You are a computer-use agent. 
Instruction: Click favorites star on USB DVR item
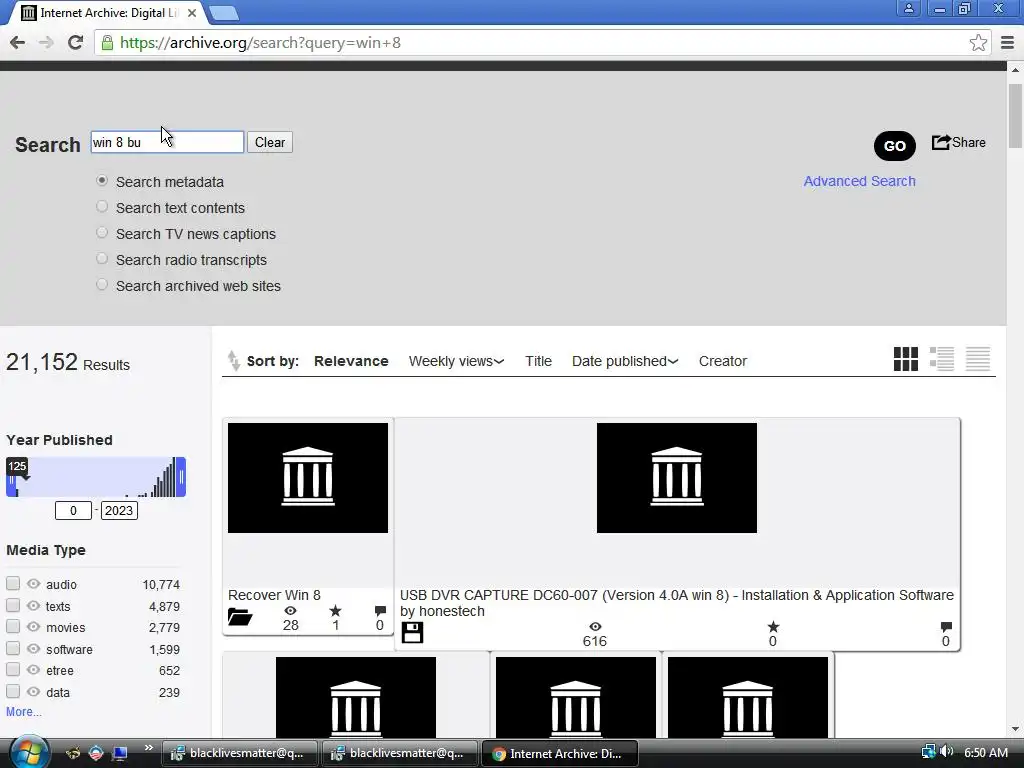[x=773, y=627]
